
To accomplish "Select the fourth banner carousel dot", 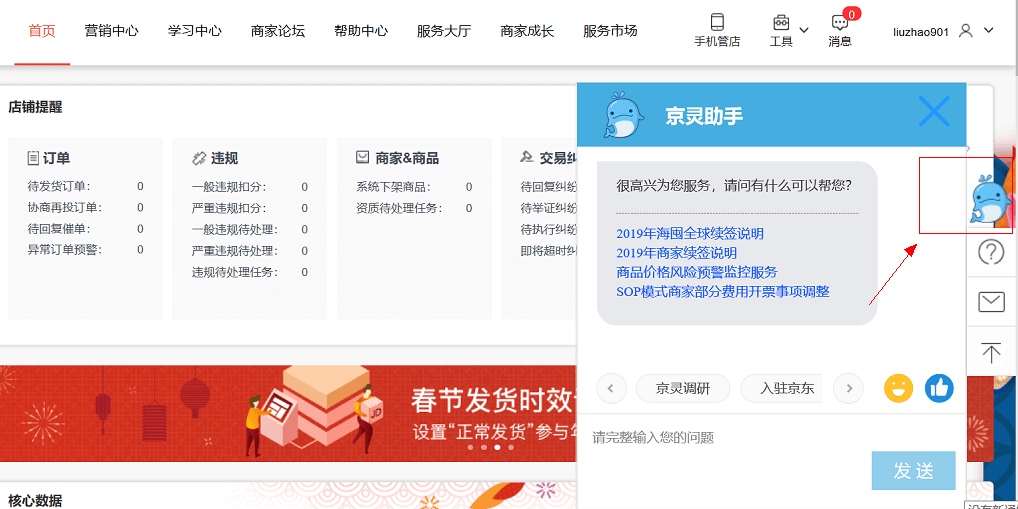I will point(511,447).
